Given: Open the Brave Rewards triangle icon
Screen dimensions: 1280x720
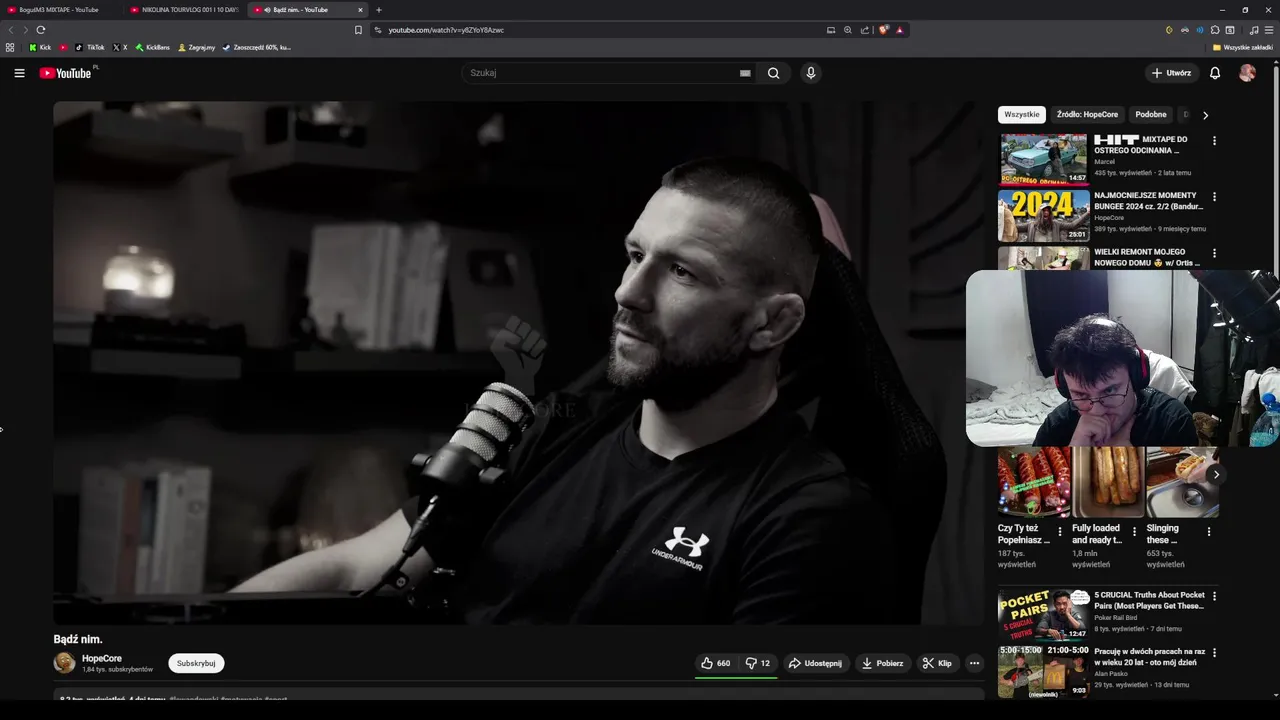Looking at the screenshot, I should (x=899, y=30).
